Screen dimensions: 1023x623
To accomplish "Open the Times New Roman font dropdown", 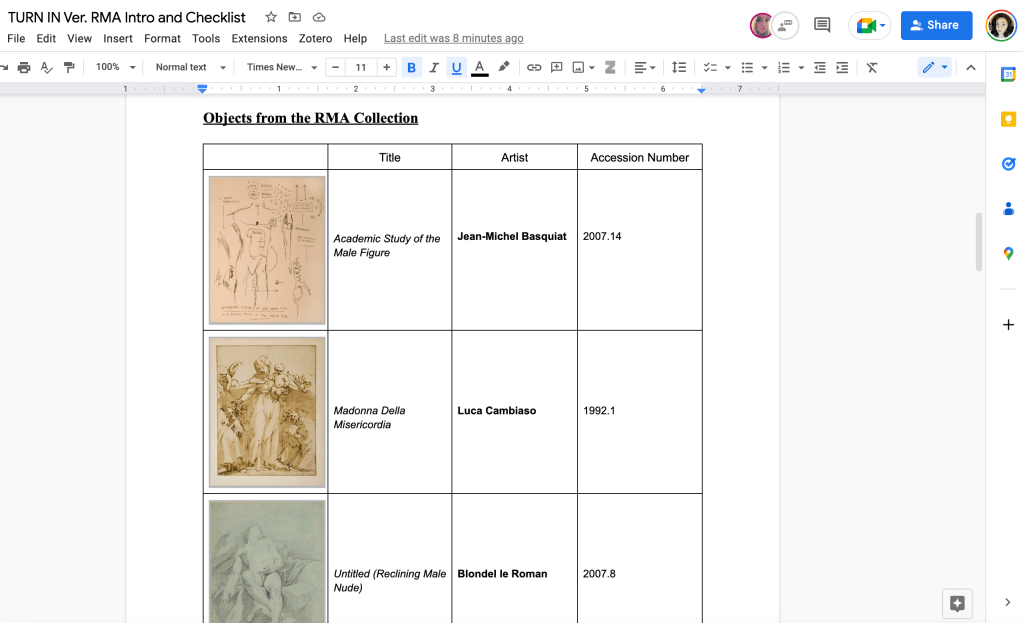I will point(282,67).
